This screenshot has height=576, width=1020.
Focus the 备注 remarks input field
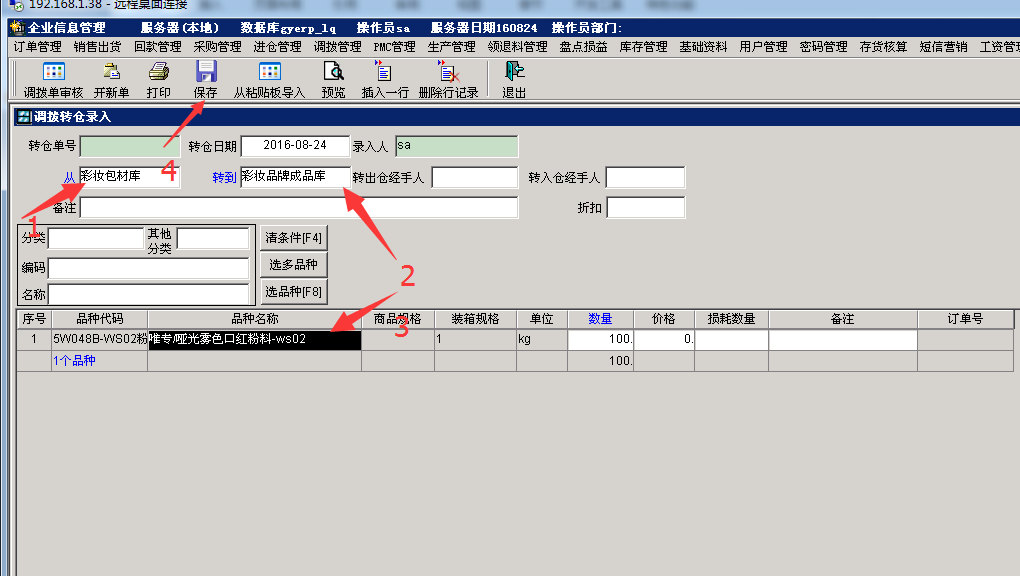298,207
